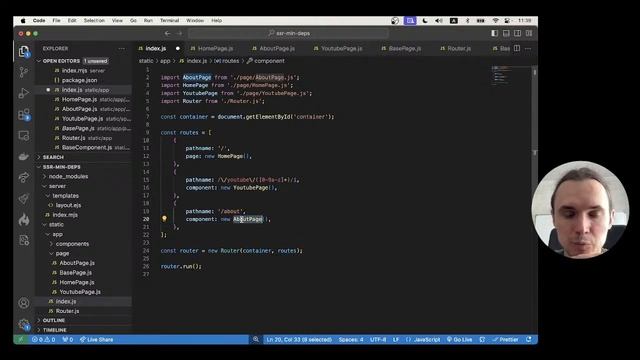Viewport: 640px width, 360px height.
Task: Change the LF end of line sequence
Action: (396, 340)
